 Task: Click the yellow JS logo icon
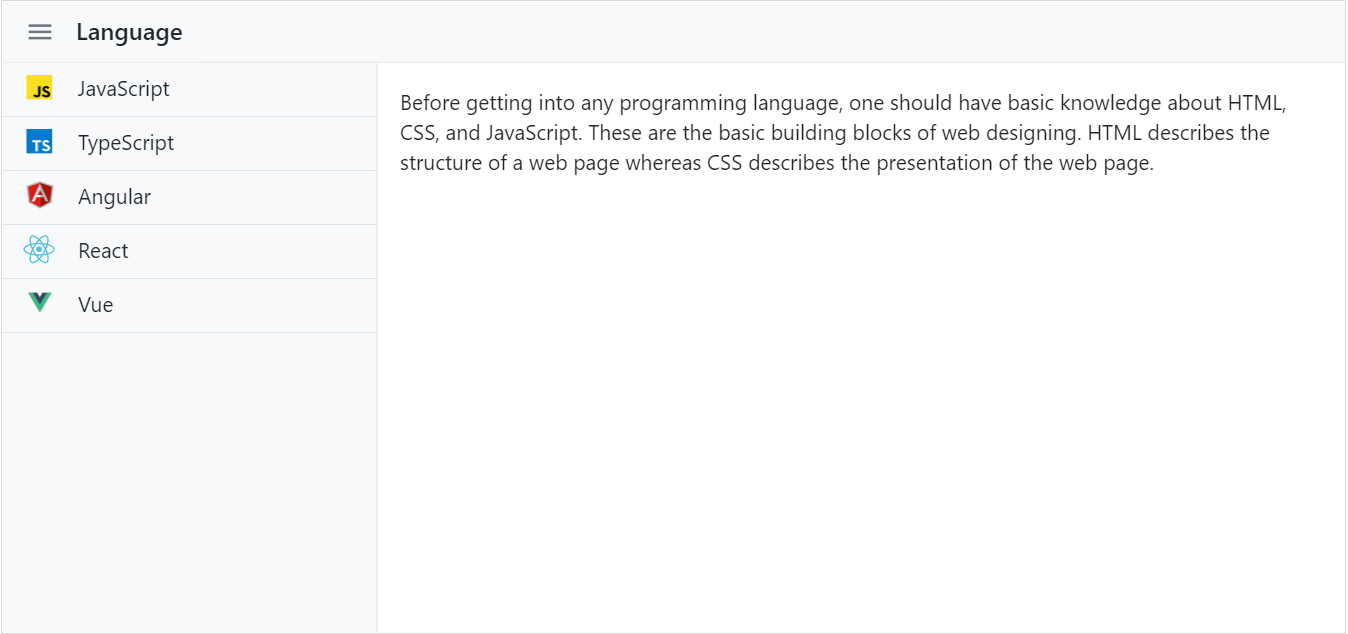click(39, 89)
